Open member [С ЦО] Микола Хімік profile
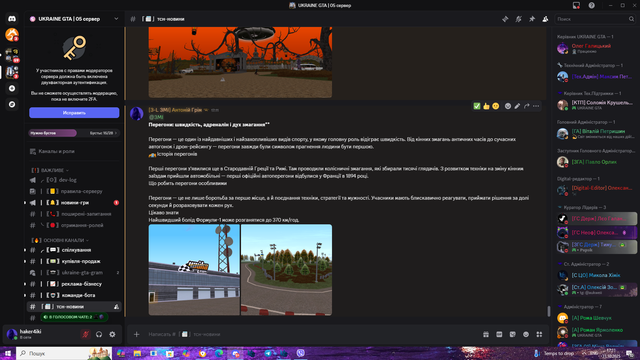 pyautogui.click(x=596, y=275)
